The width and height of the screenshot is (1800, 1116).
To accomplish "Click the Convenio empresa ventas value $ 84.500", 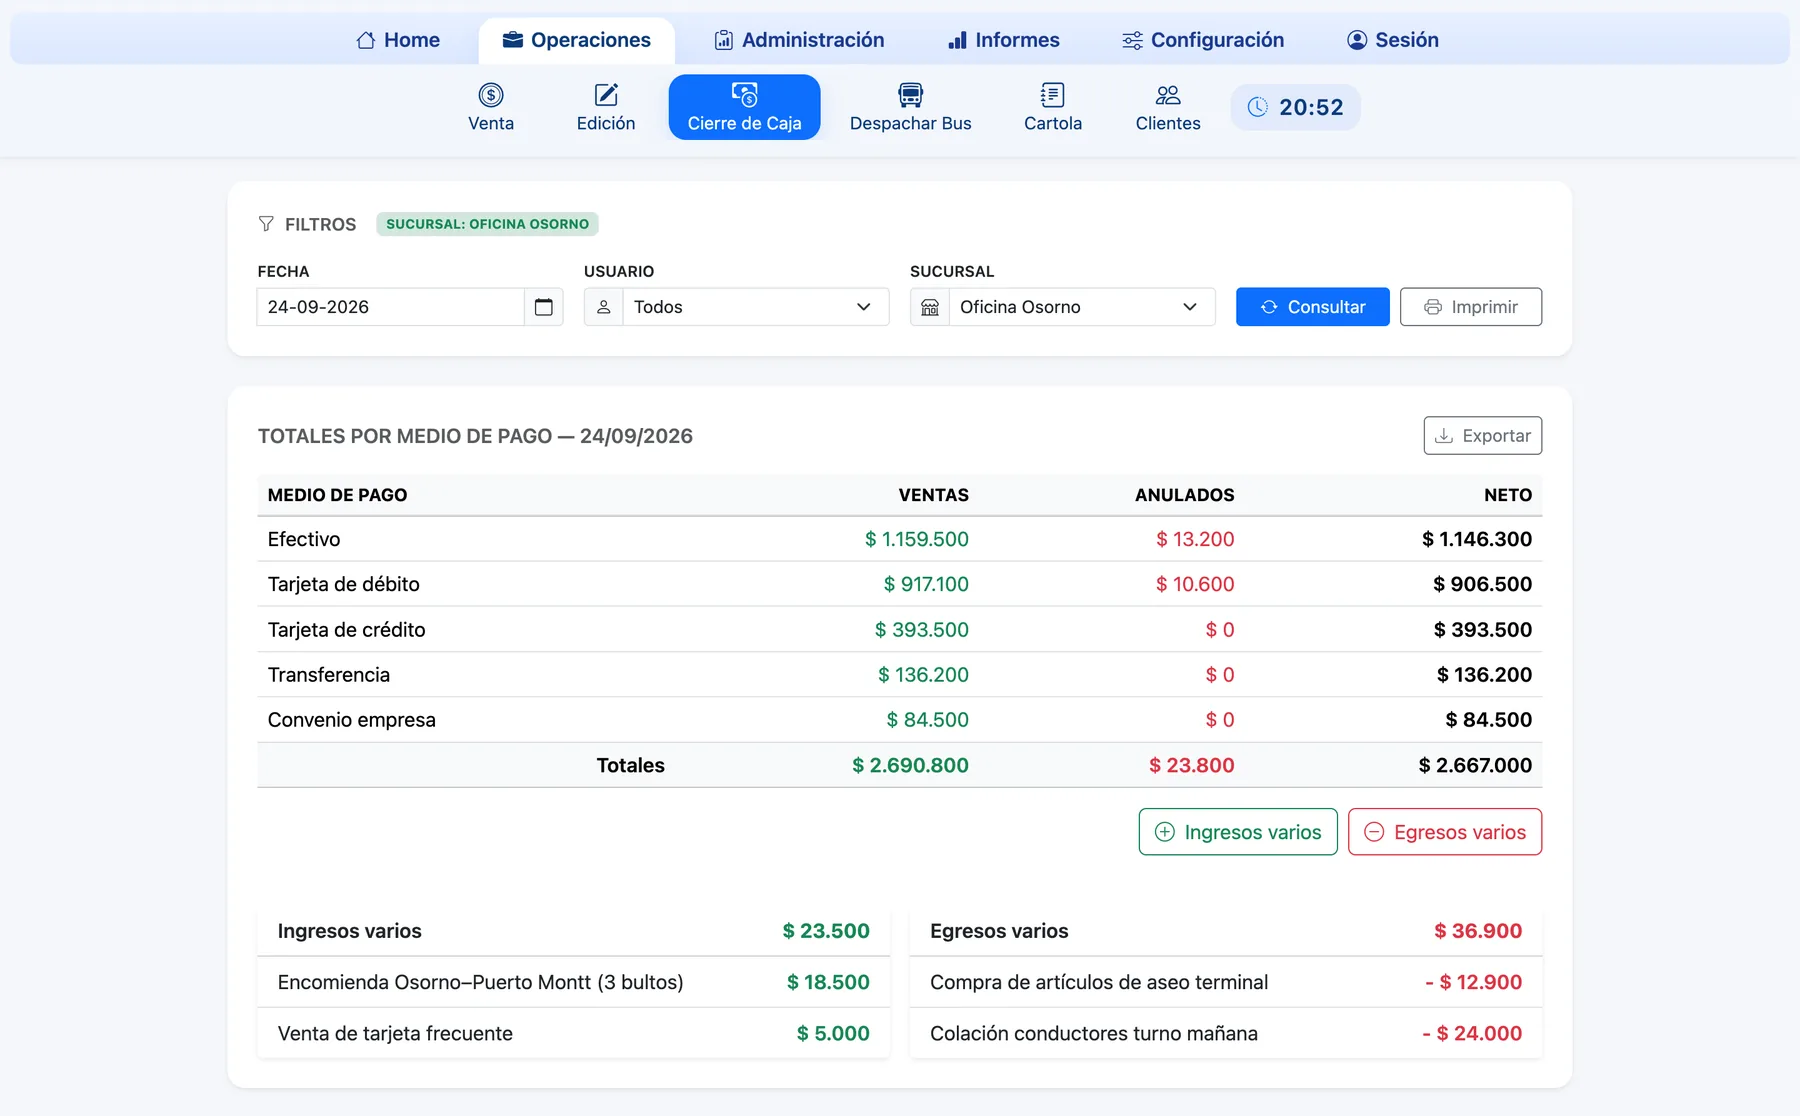I will point(928,720).
